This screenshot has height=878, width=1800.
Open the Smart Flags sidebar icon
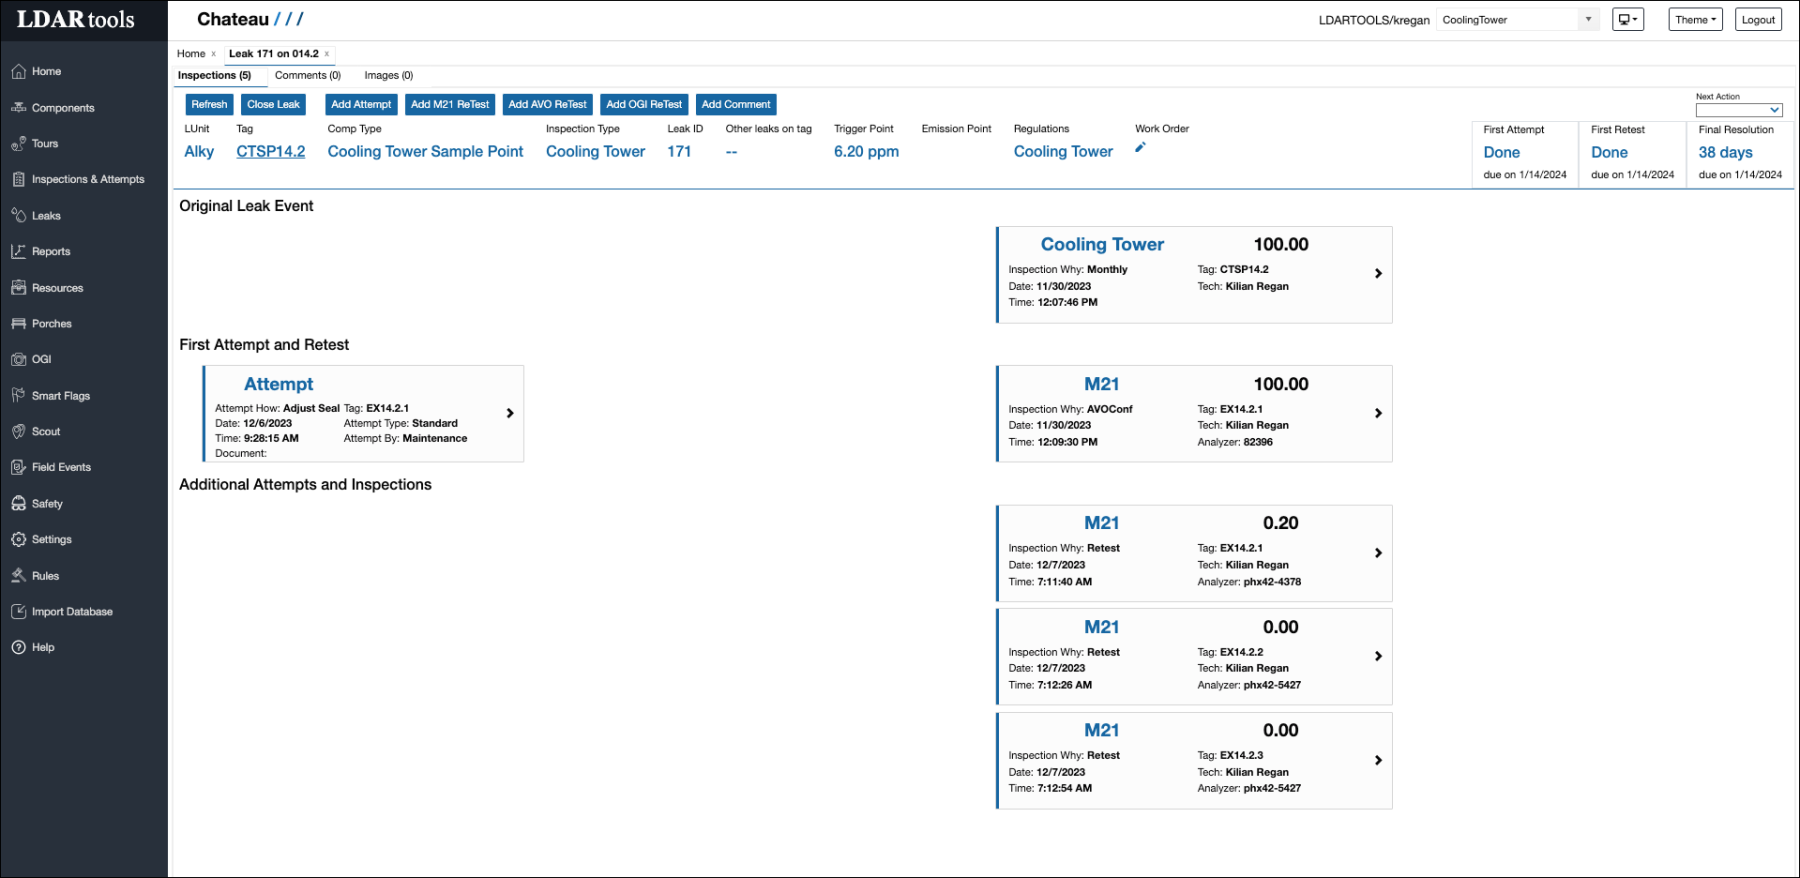click(x=19, y=395)
